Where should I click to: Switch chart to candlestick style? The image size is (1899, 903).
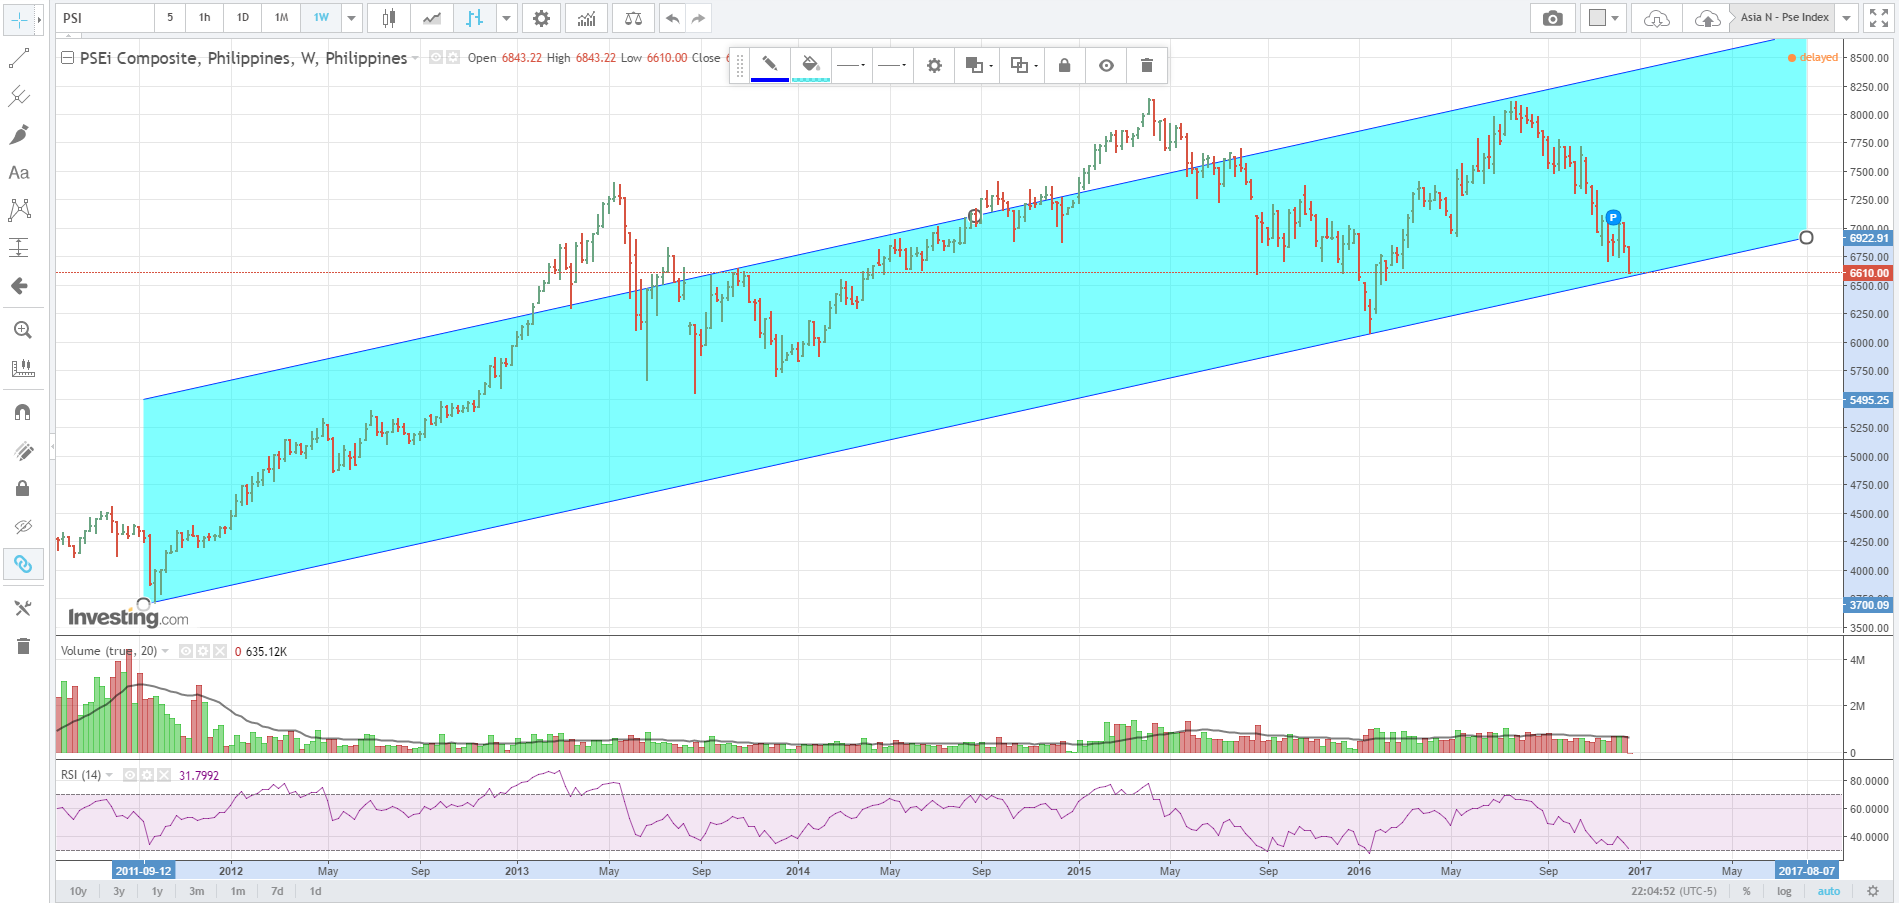click(x=389, y=17)
